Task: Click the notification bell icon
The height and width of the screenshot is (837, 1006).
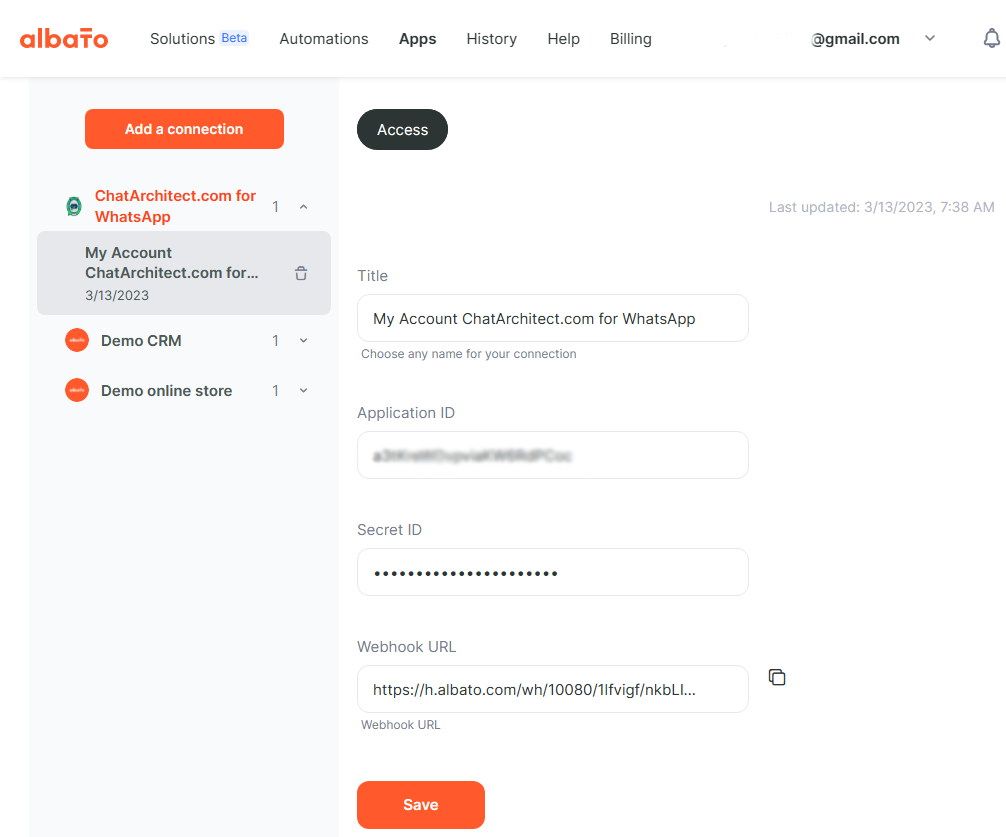Action: point(991,38)
